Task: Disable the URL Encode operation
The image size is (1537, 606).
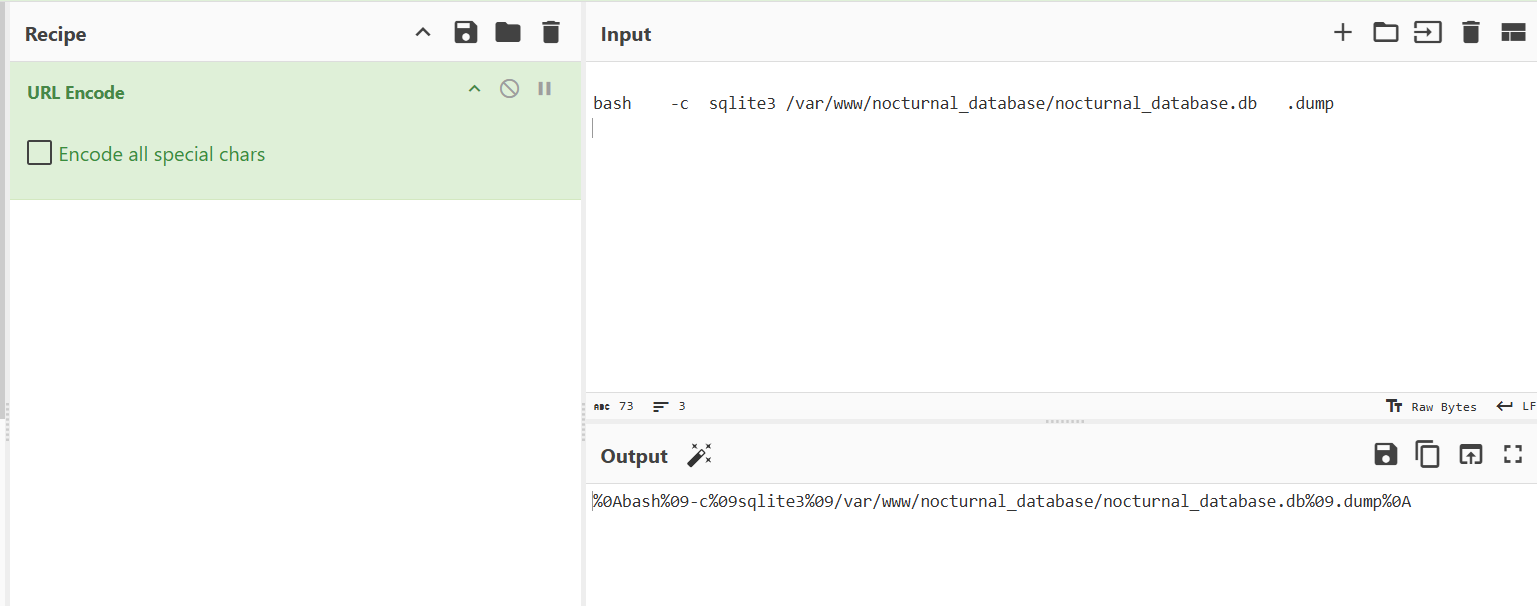Action: pos(509,89)
